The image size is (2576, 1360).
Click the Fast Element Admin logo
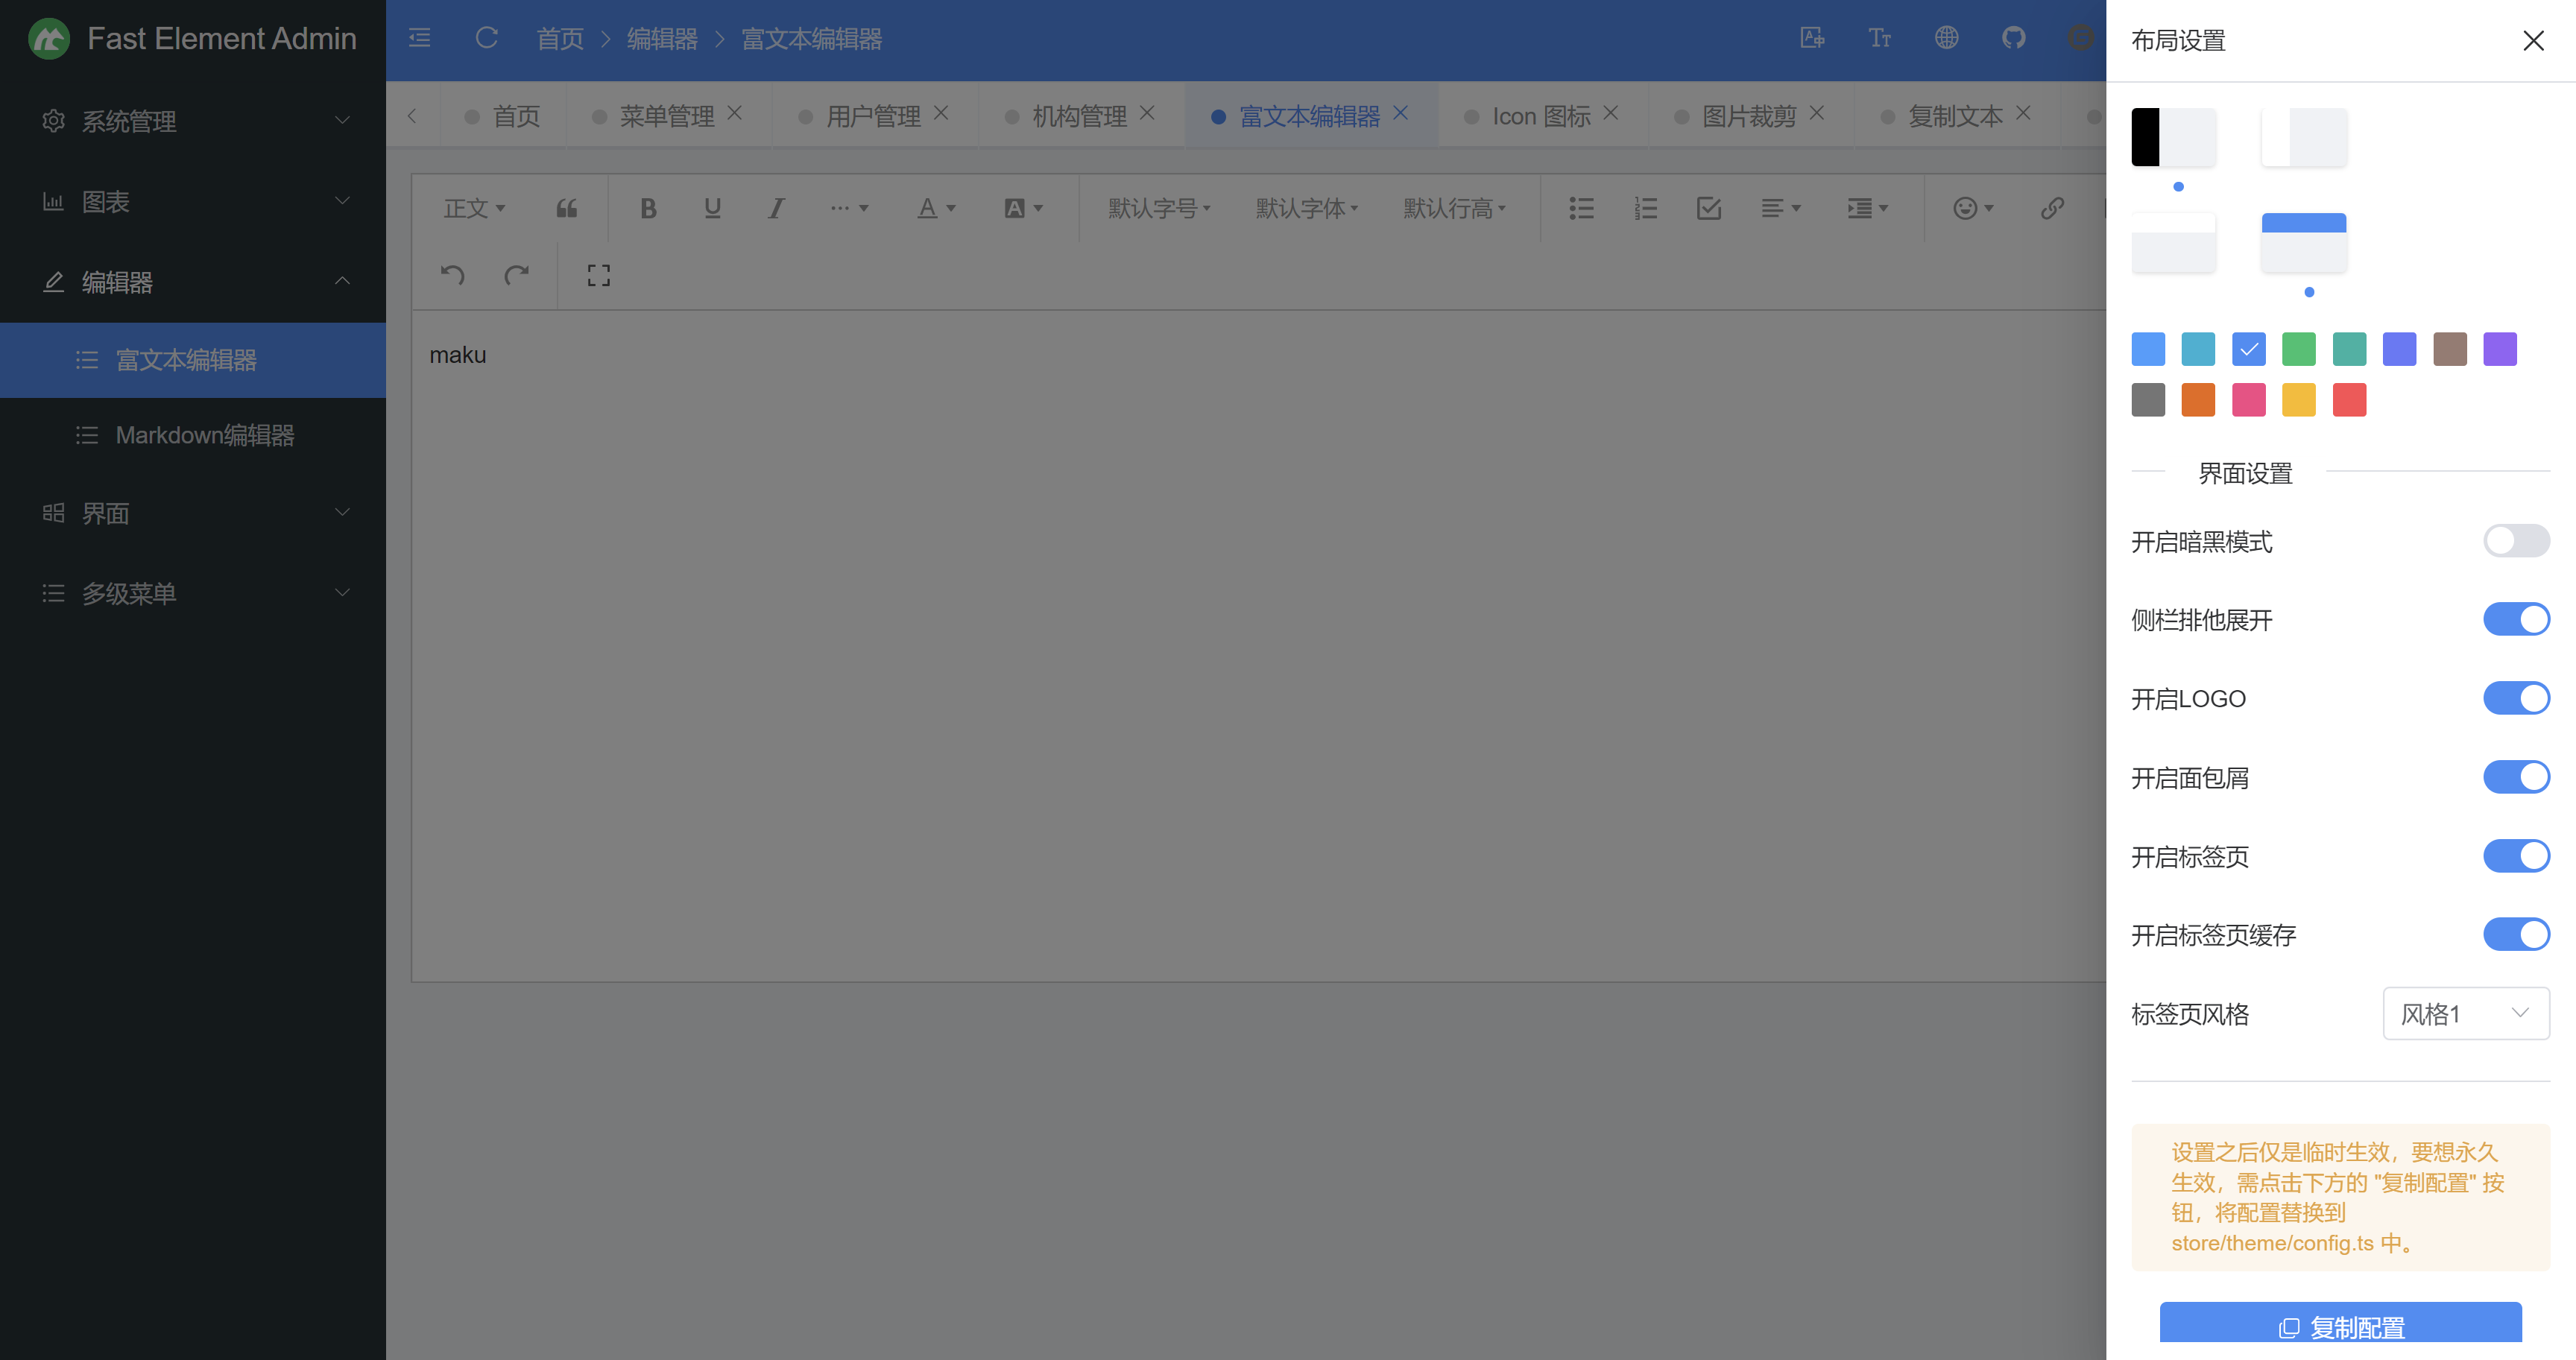pos(49,39)
